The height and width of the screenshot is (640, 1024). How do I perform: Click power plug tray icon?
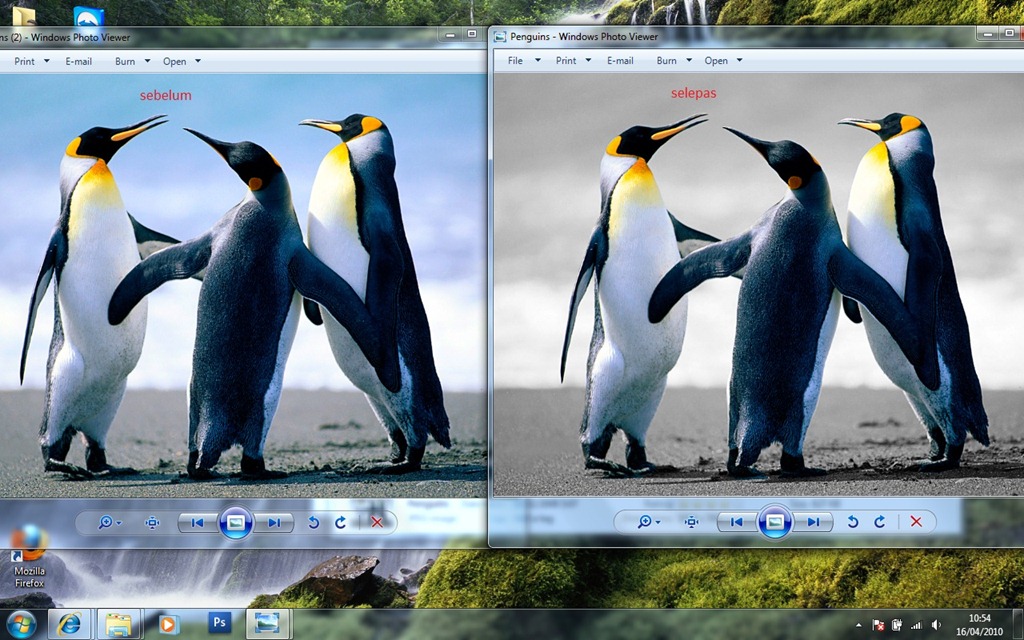coord(898,625)
